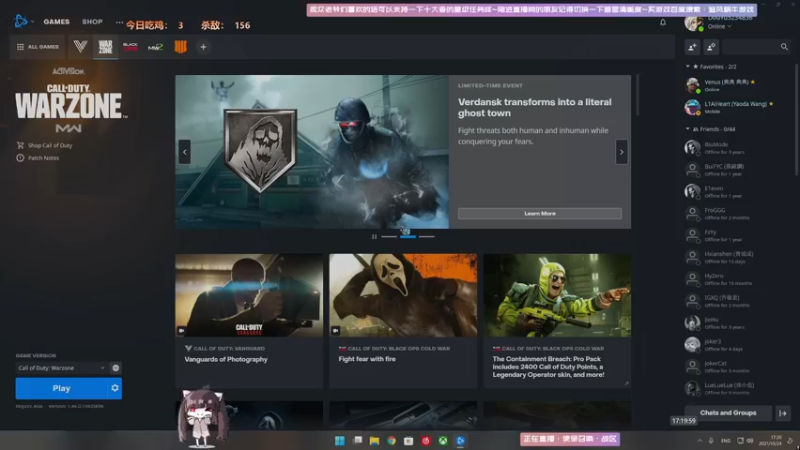The width and height of the screenshot is (800, 450).
Task: Open Chats and Groups
Action: [x=728, y=413]
